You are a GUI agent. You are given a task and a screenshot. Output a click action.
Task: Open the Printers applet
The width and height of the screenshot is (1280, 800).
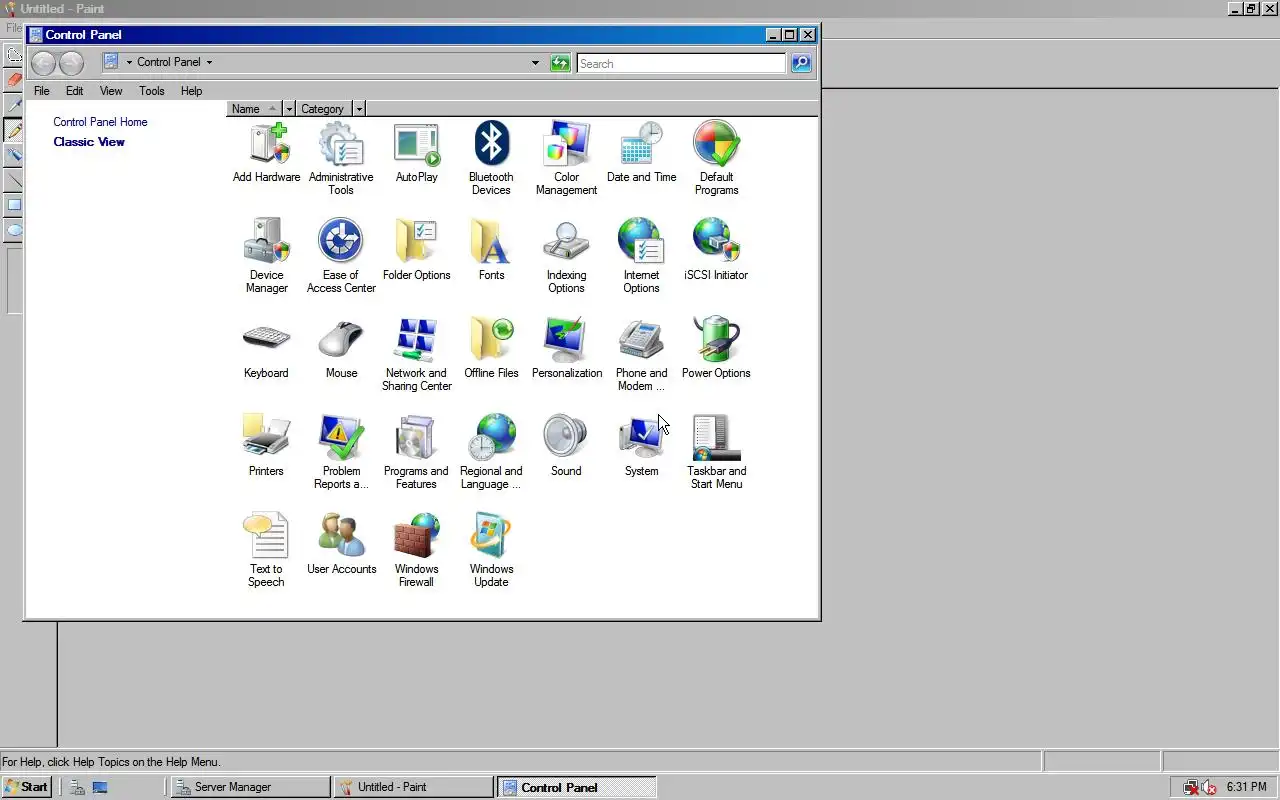pos(266,447)
